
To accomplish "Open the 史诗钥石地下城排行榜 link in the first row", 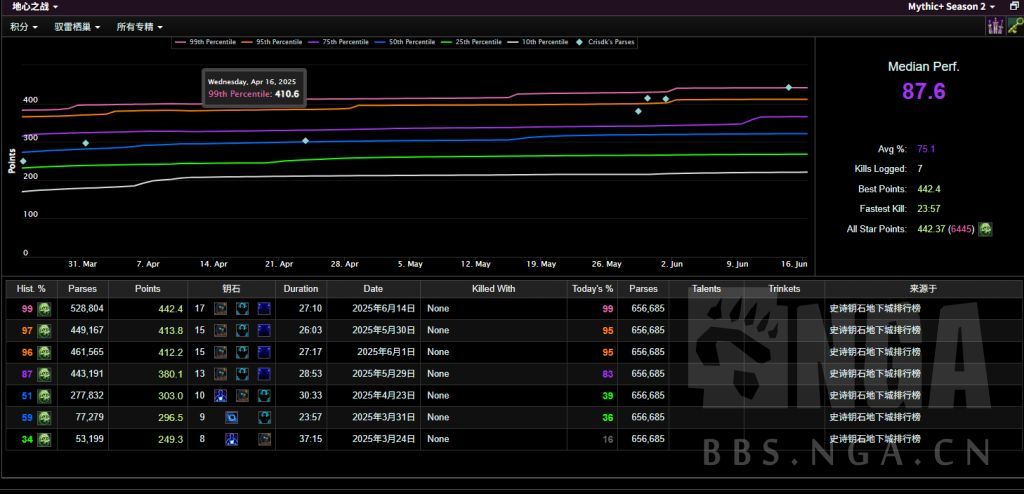I will coord(875,309).
